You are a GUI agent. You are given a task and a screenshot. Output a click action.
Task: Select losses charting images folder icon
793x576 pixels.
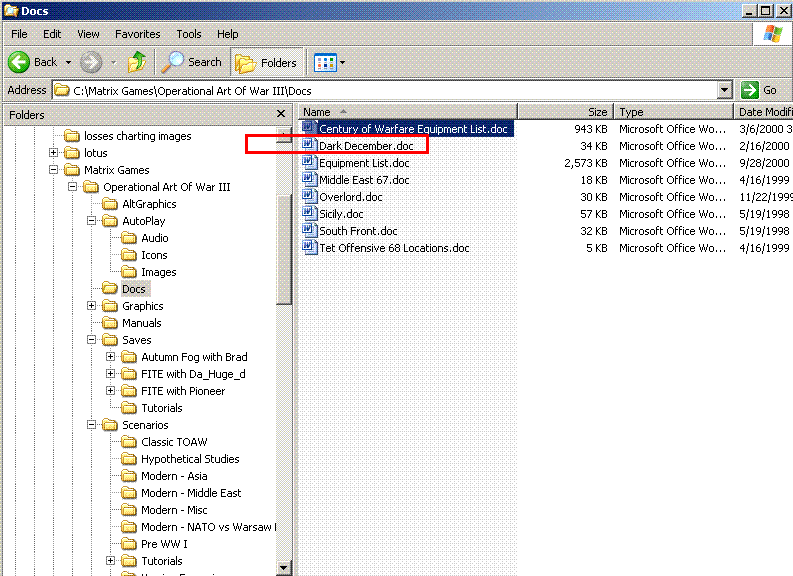pos(72,136)
